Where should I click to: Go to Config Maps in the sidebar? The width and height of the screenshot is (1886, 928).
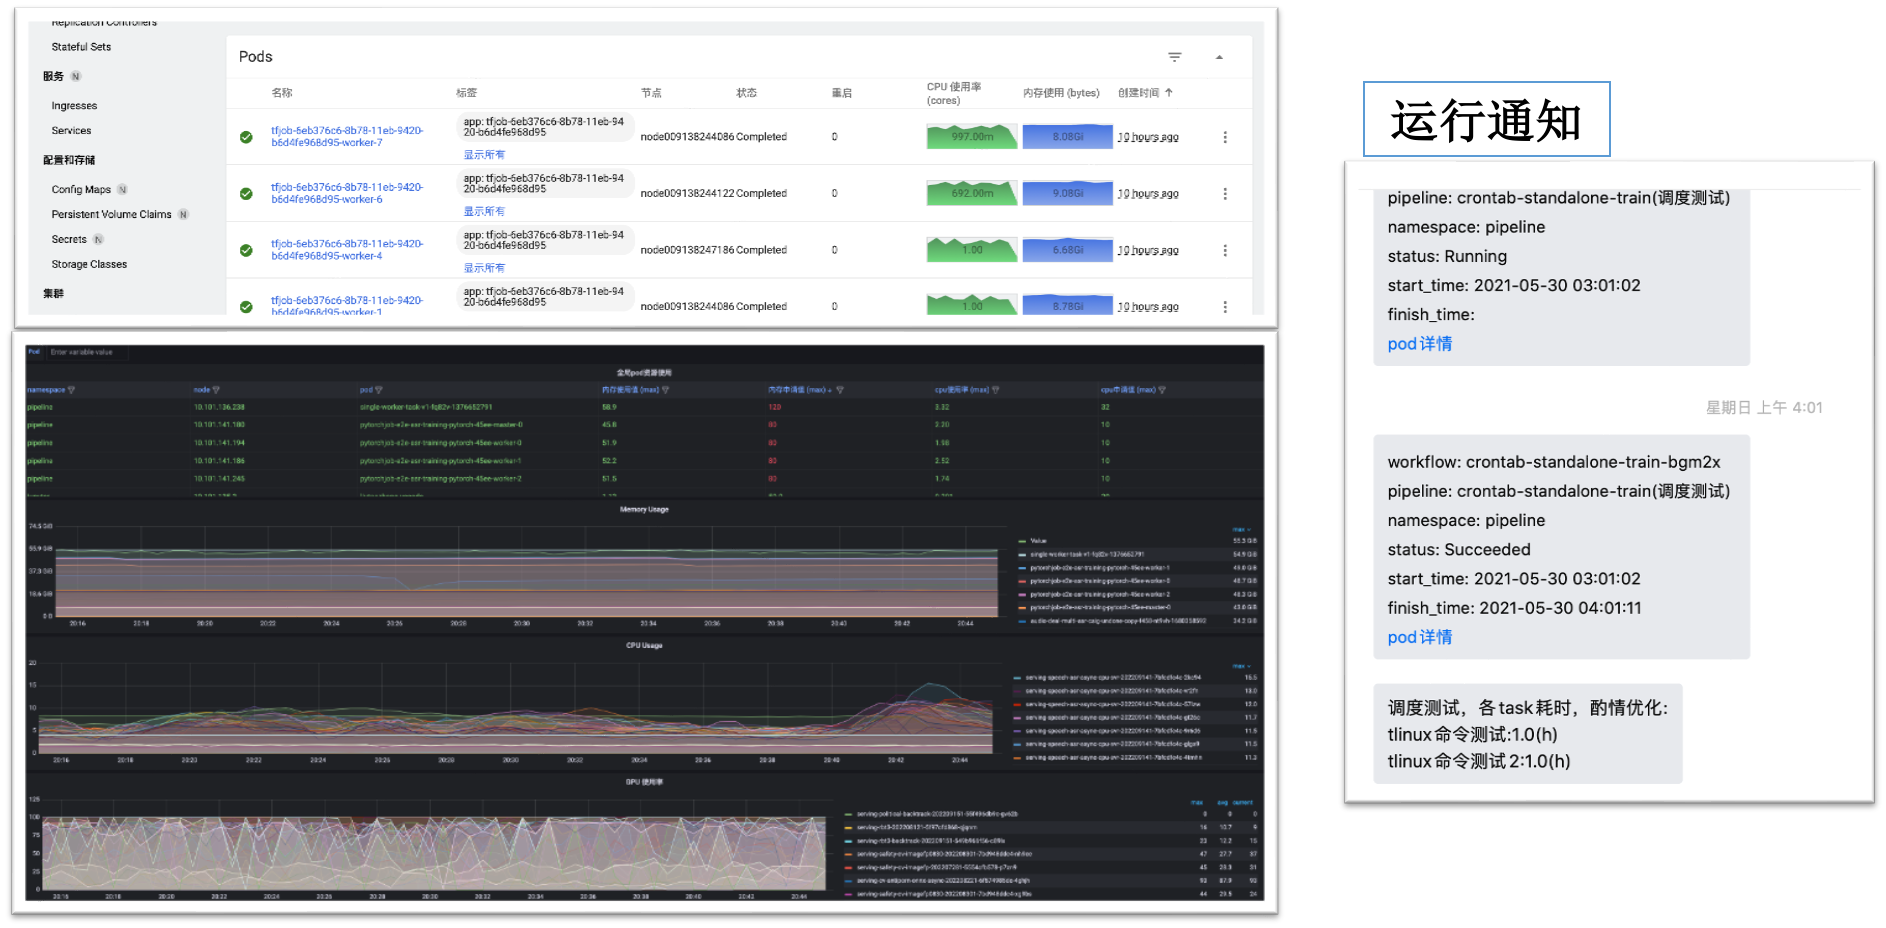(81, 189)
